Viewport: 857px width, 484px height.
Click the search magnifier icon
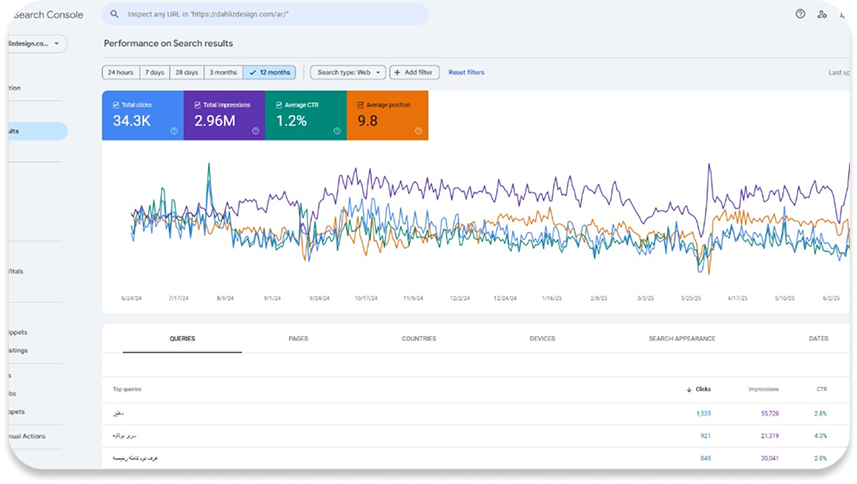tap(114, 14)
